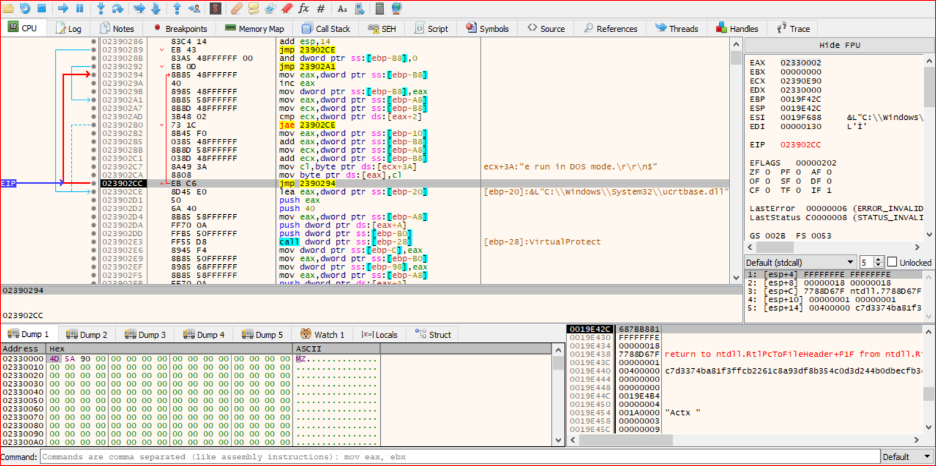Open the Comments speech bubble icon
936x466 pixels.
253,8
